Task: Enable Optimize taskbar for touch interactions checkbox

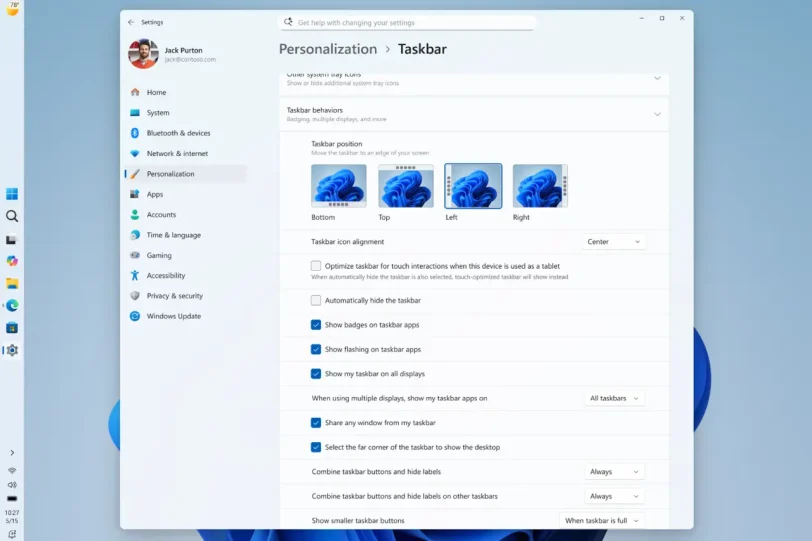Action: pyautogui.click(x=316, y=266)
